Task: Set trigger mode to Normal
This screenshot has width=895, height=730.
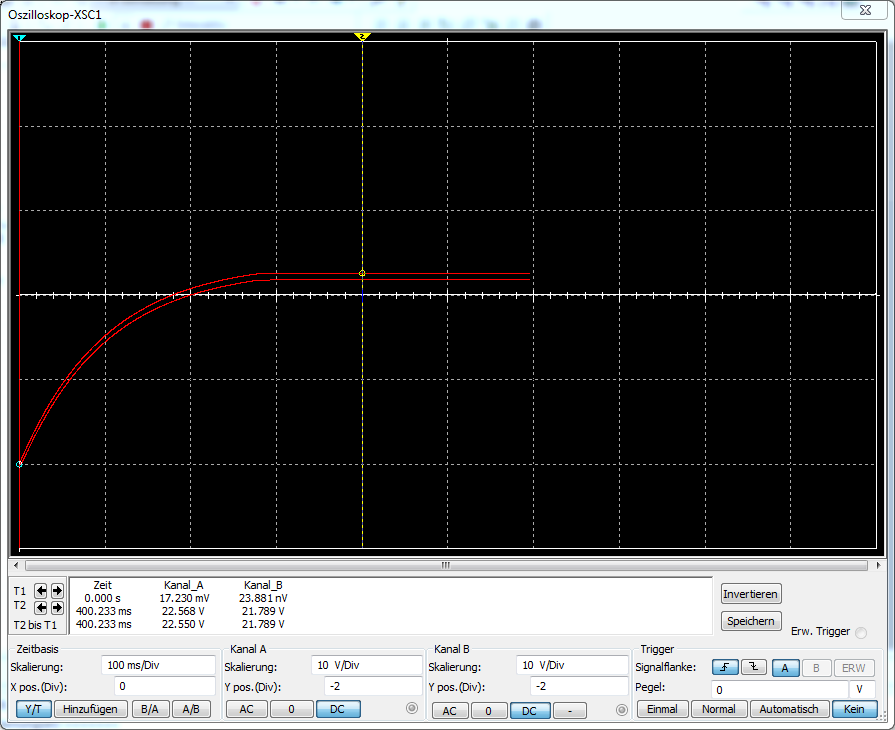Action: [719, 709]
